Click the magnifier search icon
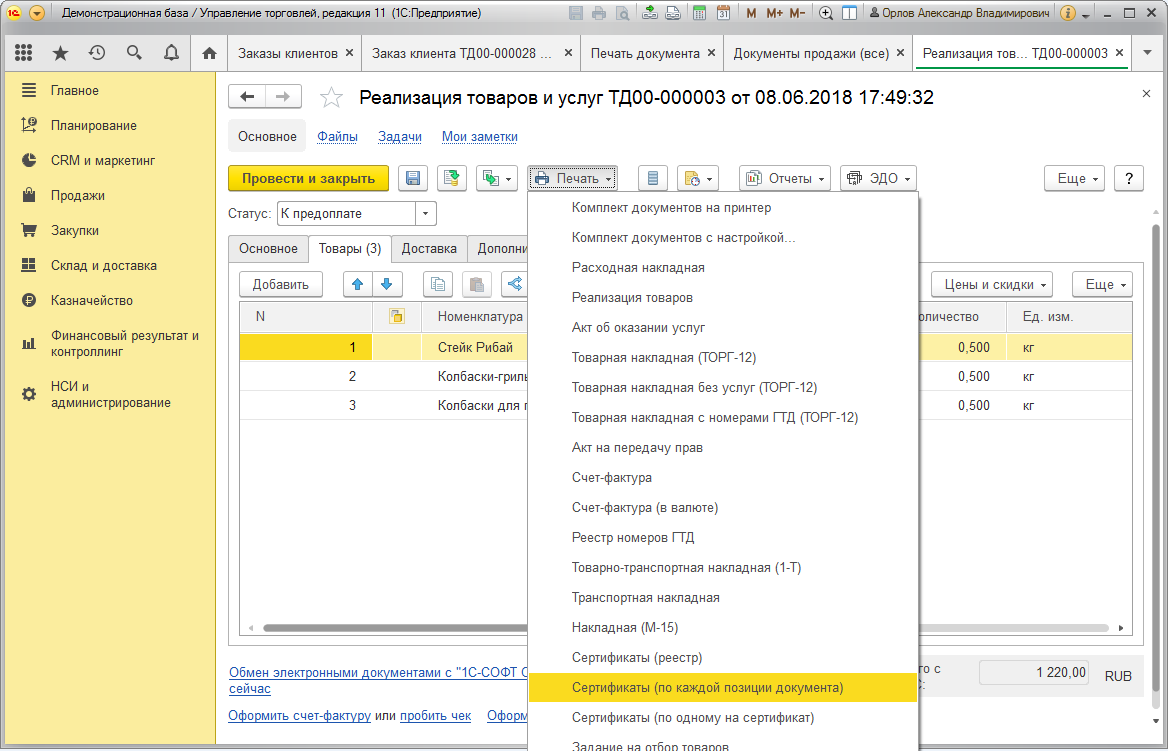The height and width of the screenshot is (751, 1168). click(134, 53)
